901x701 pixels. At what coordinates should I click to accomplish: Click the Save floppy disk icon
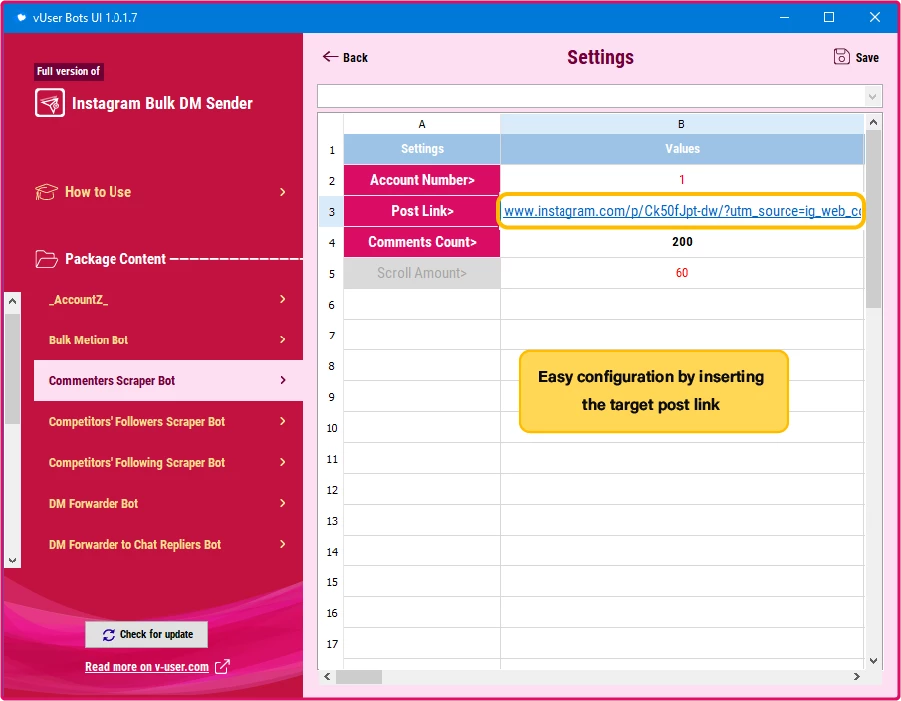click(841, 57)
